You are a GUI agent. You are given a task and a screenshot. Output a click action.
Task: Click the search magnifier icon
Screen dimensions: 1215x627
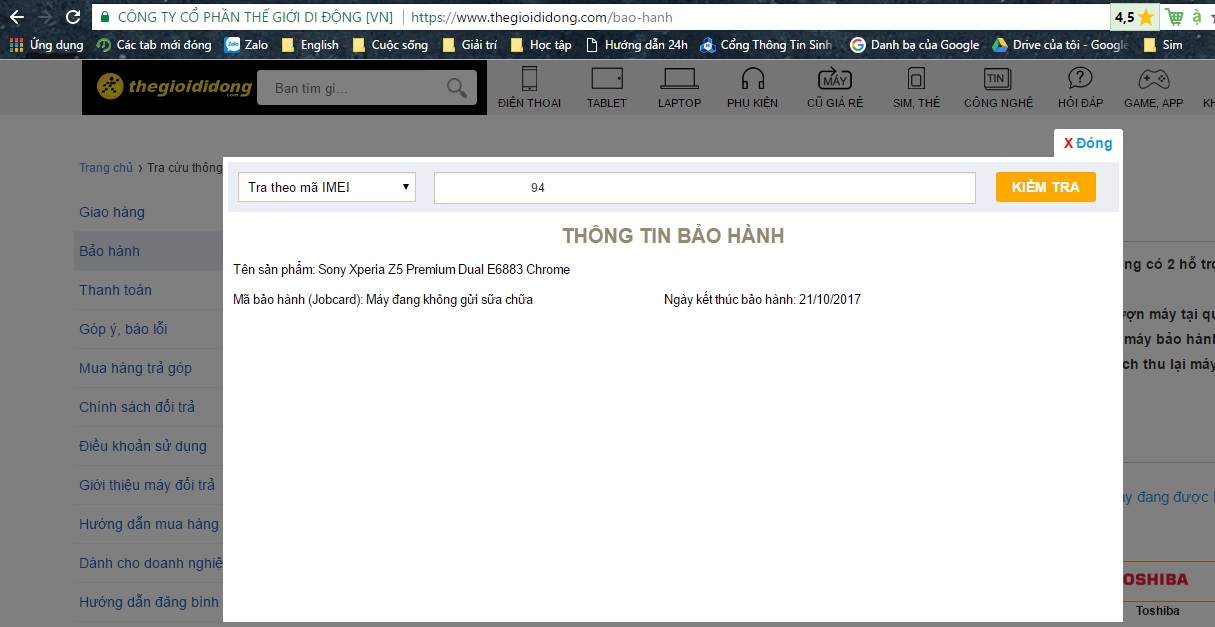coord(457,88)
